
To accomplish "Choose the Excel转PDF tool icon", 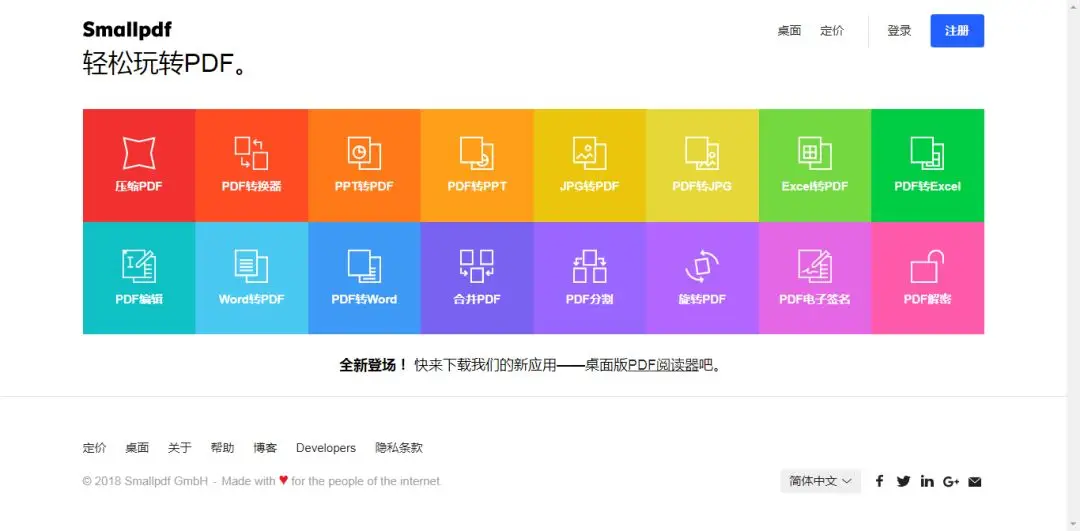I will [x=815, y=153].
